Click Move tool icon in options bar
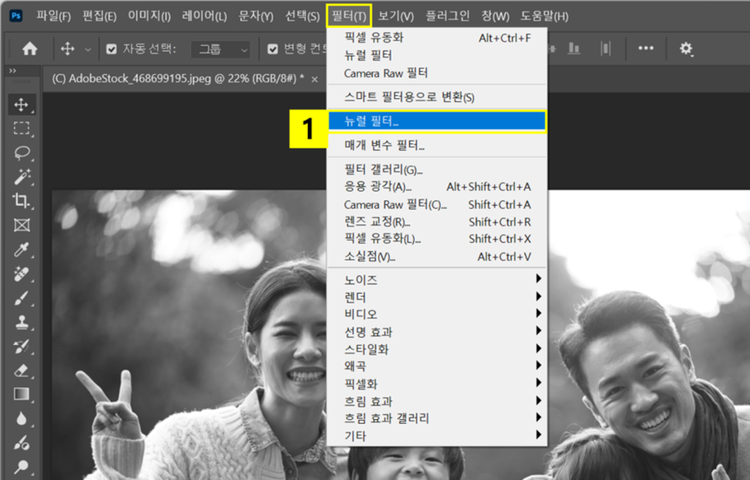Image resolution: width=750 pixels, height=480 pixels. 67,49
